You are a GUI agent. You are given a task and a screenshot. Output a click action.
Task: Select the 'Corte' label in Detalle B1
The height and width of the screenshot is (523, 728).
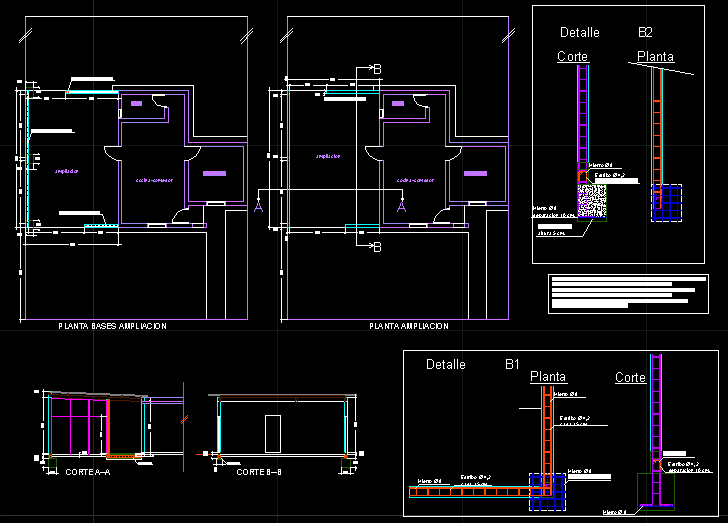(630, 377)
